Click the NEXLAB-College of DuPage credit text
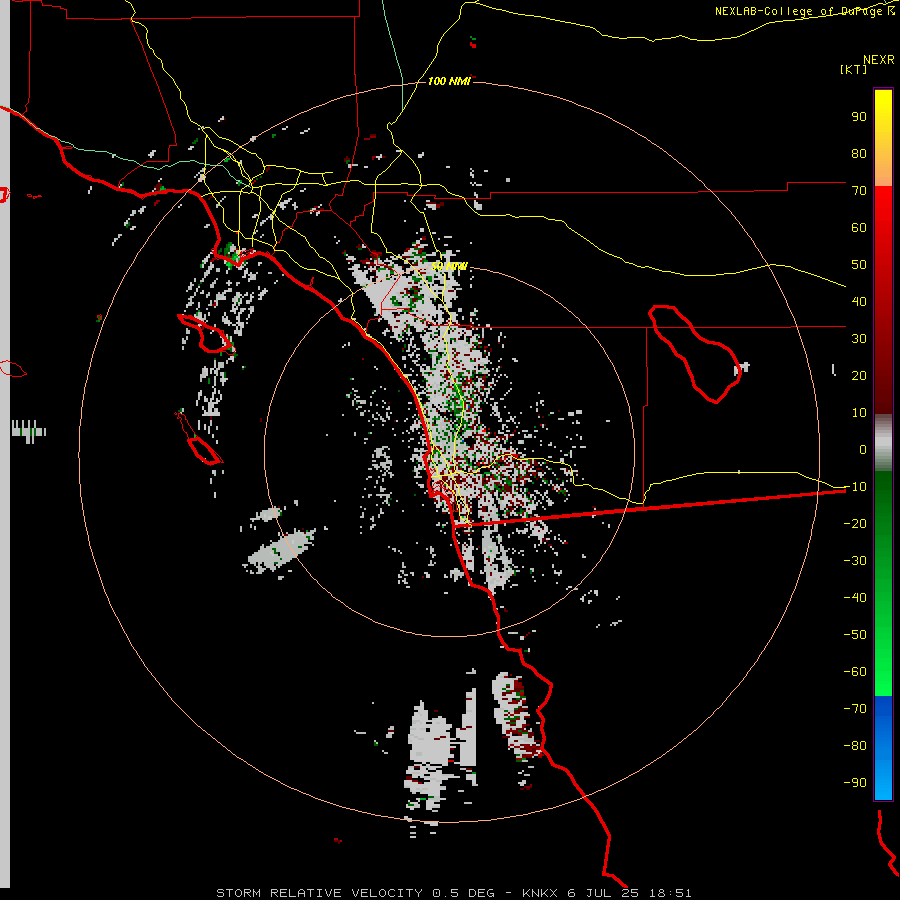This screenshot has width=900, height=900. click(804, 11)
